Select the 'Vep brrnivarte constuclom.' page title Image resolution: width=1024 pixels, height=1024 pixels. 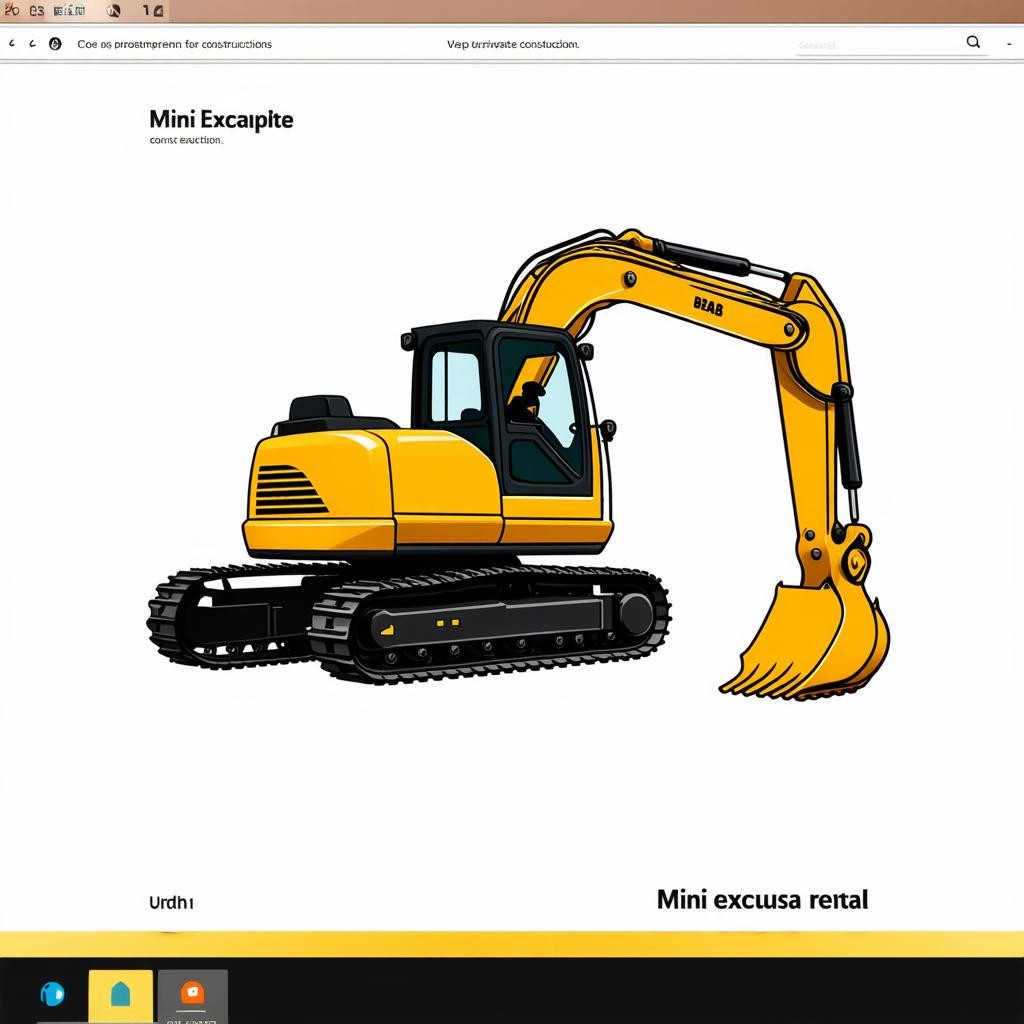tap(512, 44)
